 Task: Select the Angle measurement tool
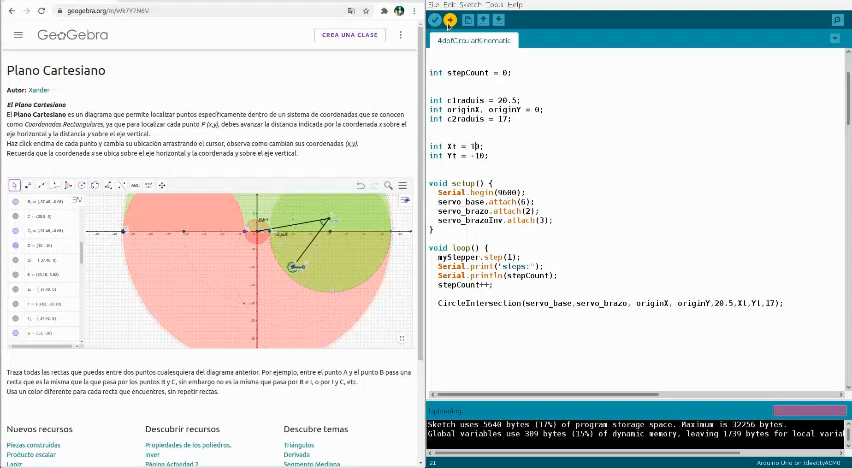click(108, 185)
